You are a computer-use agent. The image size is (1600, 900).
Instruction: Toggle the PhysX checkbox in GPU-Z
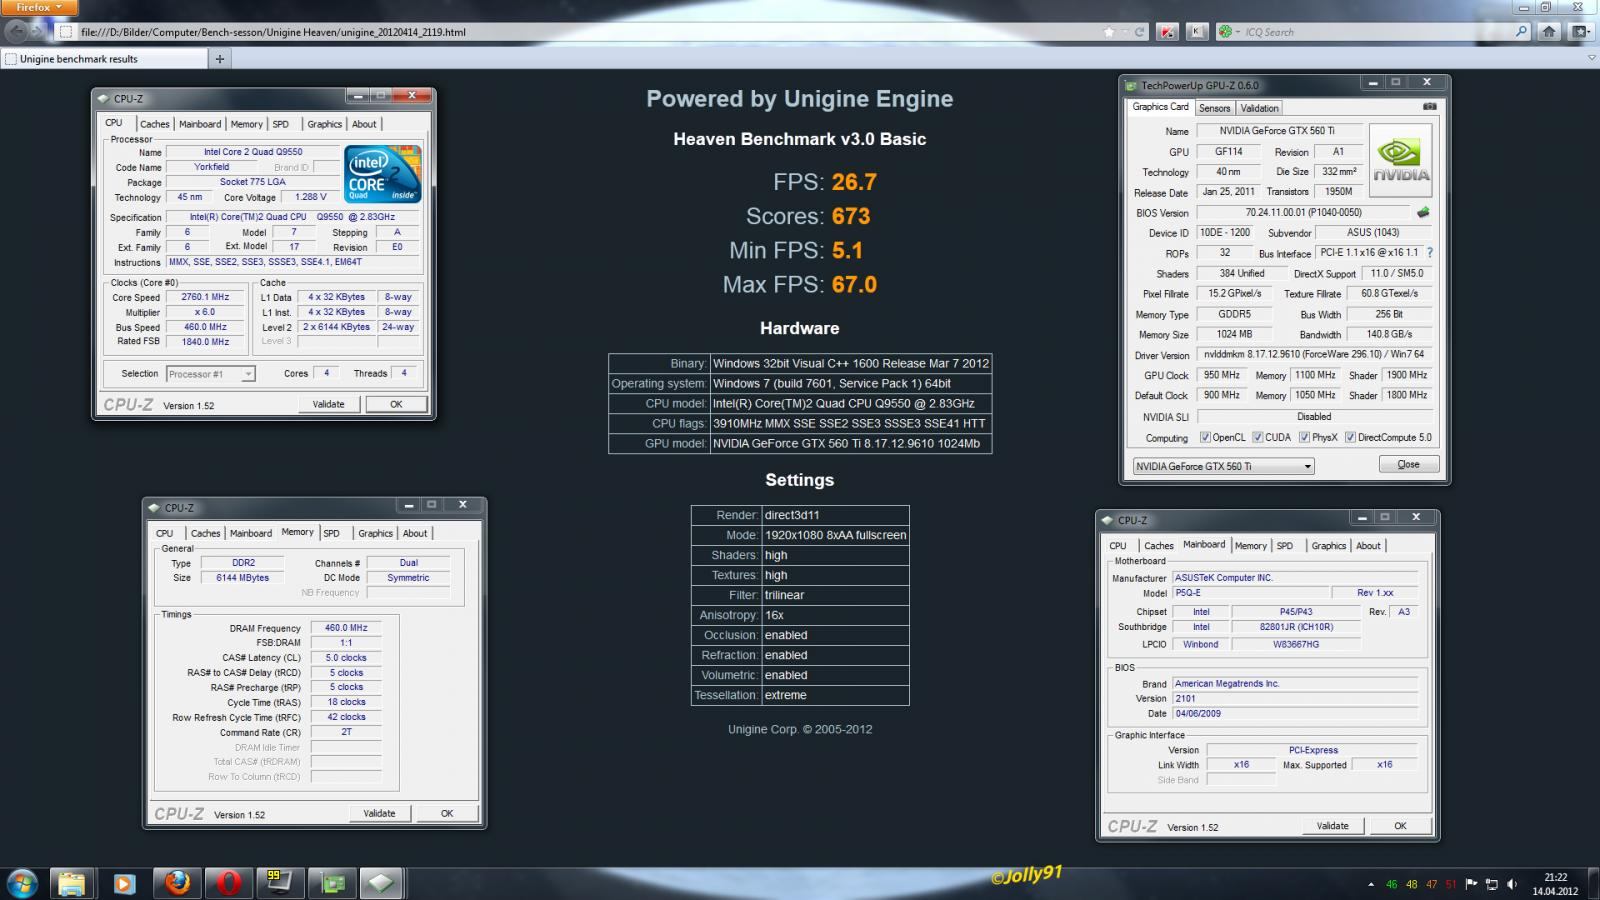click(1304, 437)
